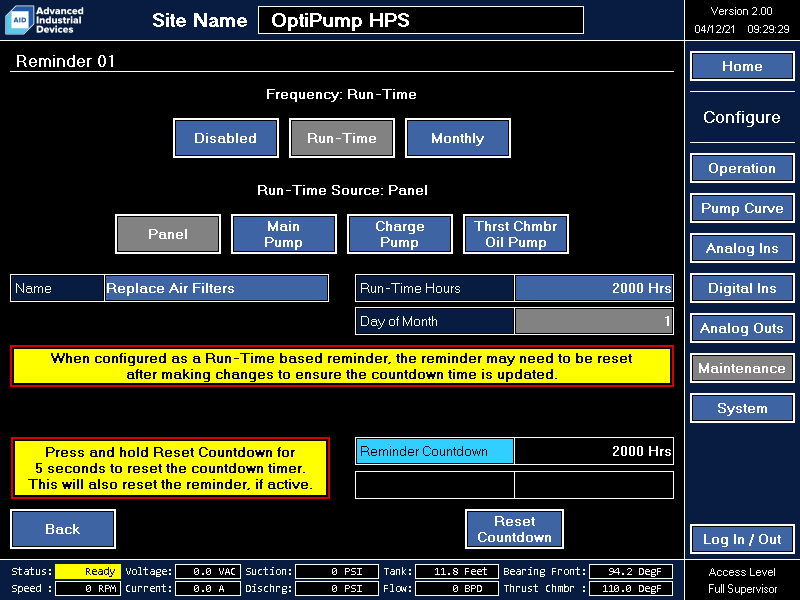Image resolution: width=800 pixels, height=600 pixels.
Task: Select Main Pump as run-time source
Action: coord(284,234)
